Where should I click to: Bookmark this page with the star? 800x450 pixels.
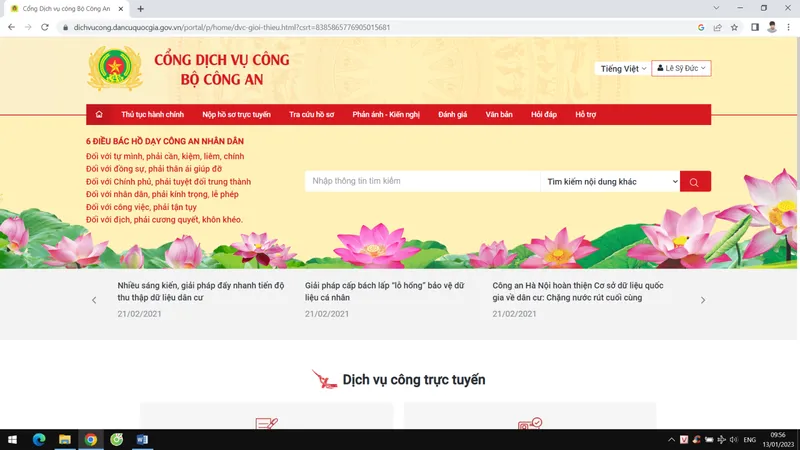(x=734, y=28)
